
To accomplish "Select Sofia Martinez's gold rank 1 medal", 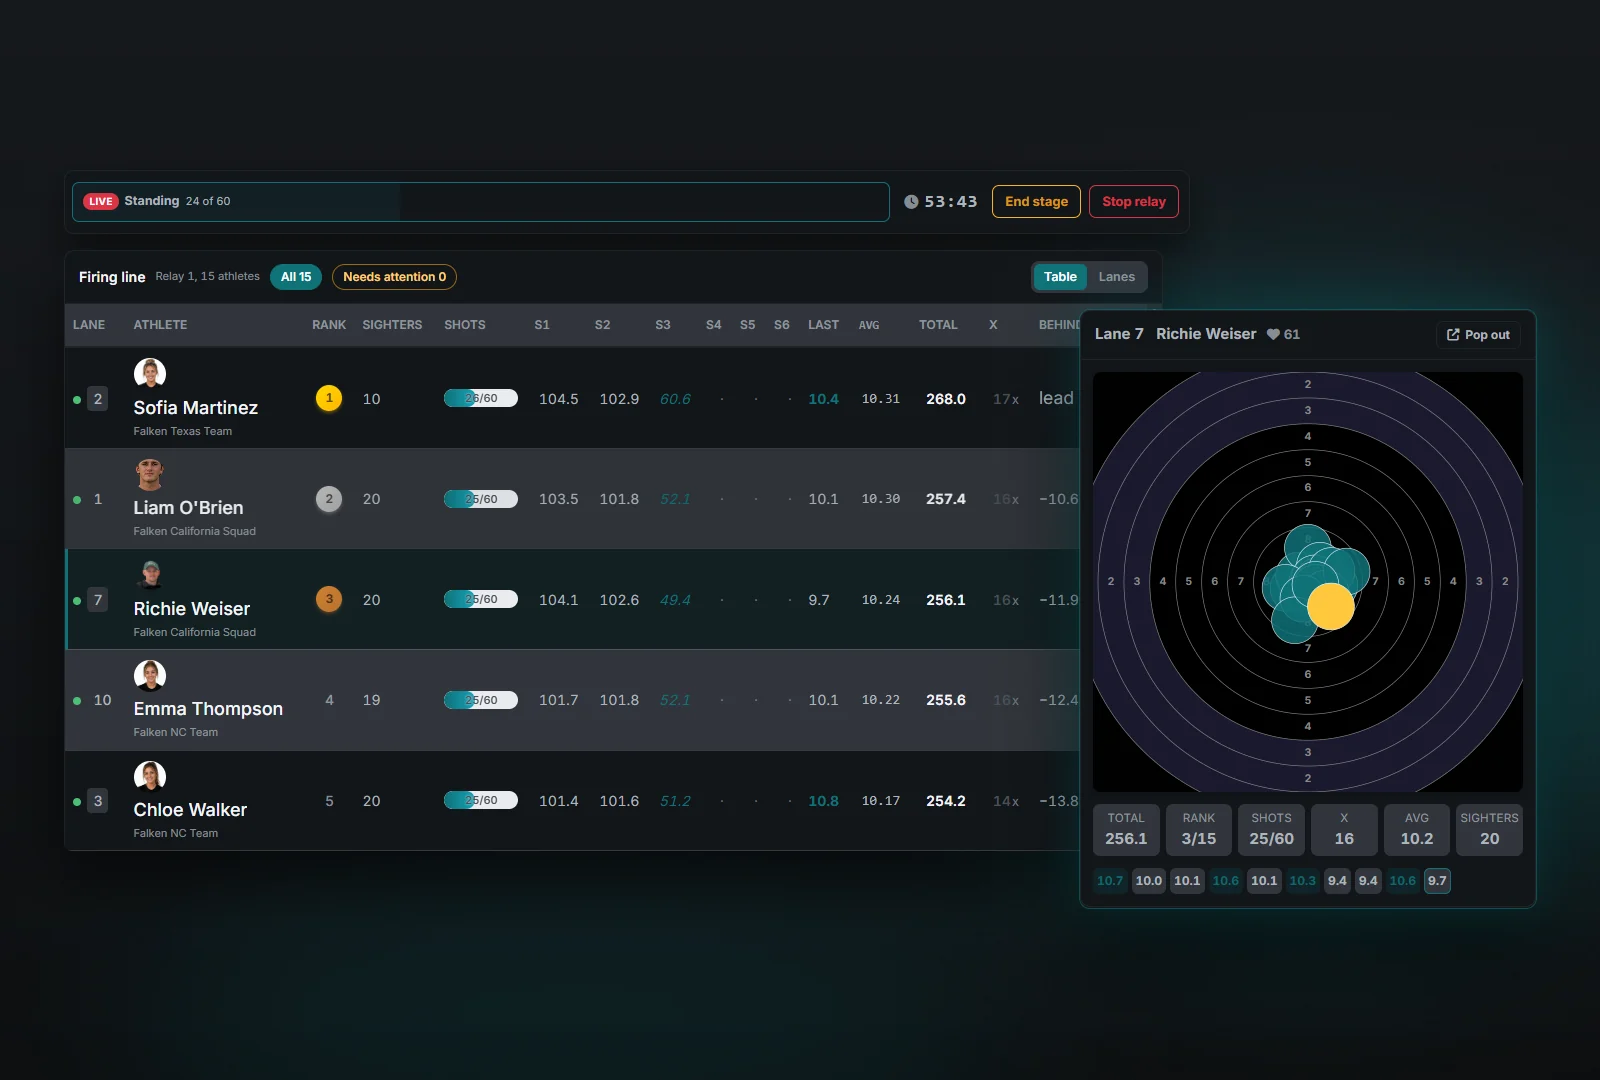I will [x=329, y=398].
